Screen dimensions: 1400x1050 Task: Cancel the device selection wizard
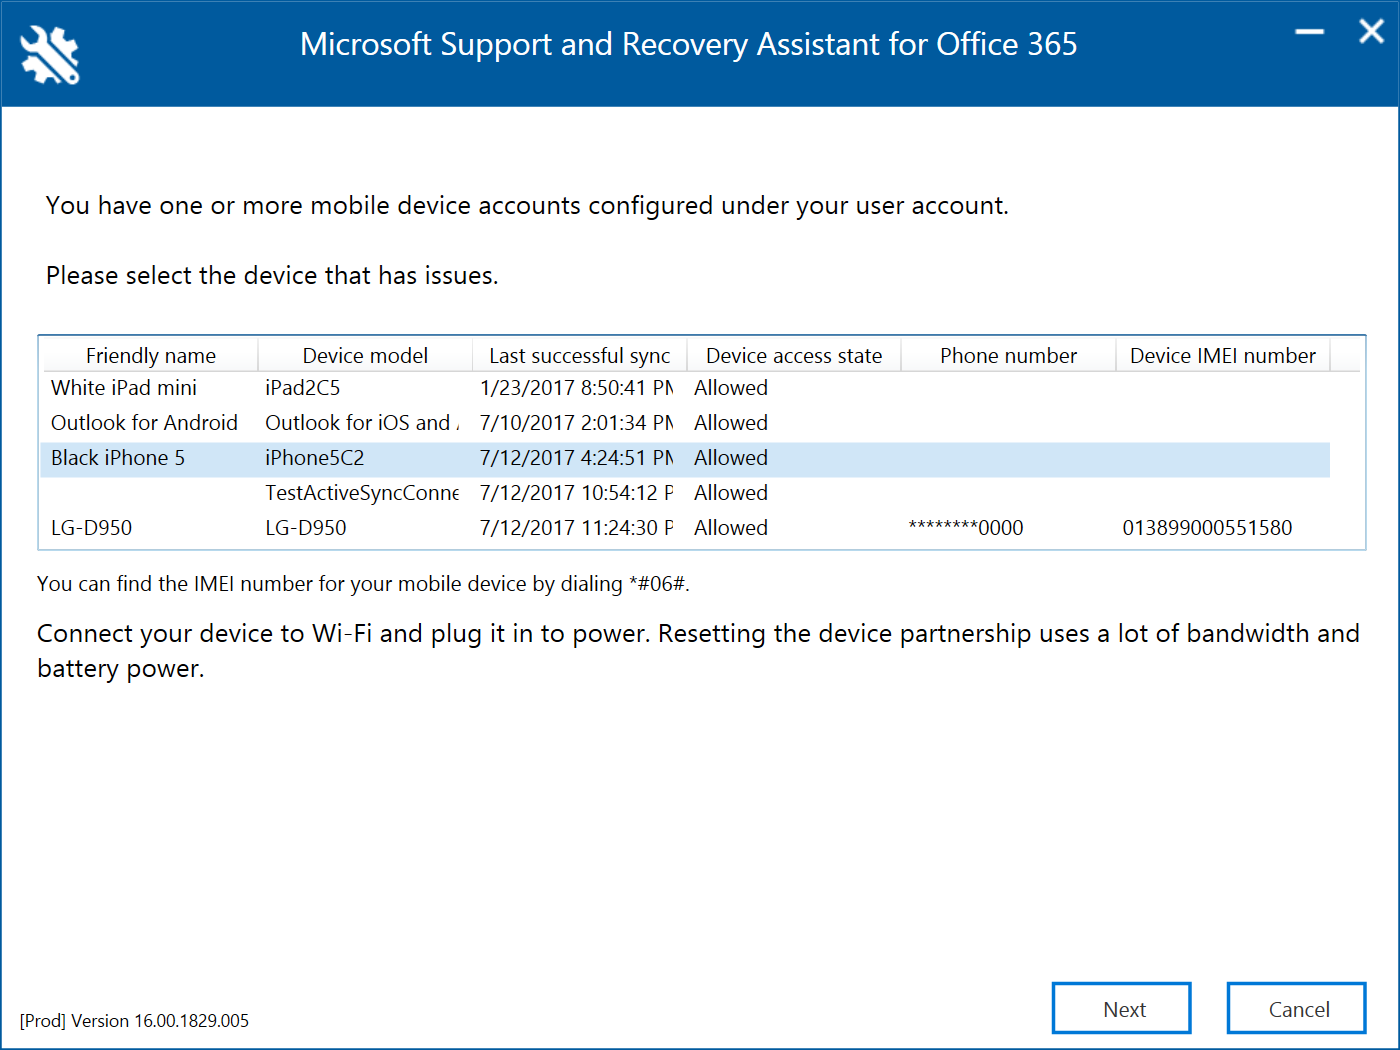(x=1296, y=1008)
